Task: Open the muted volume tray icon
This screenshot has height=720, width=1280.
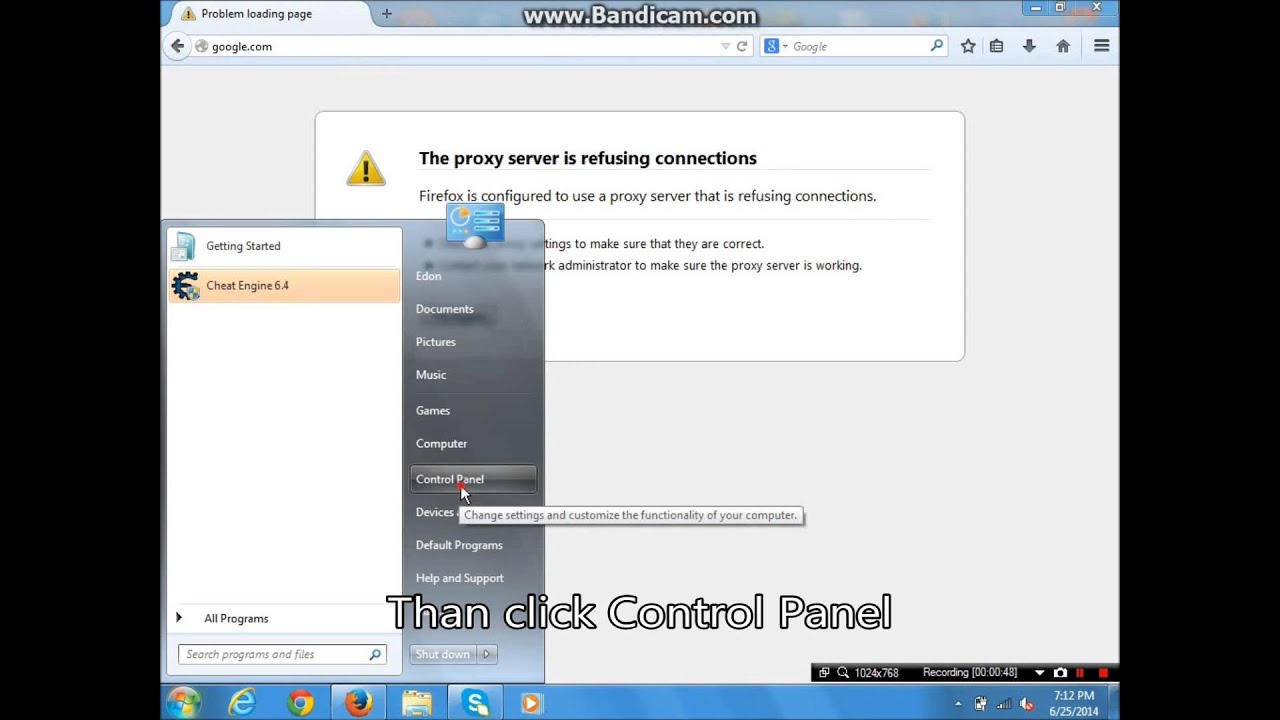Action: point(1026,704)
